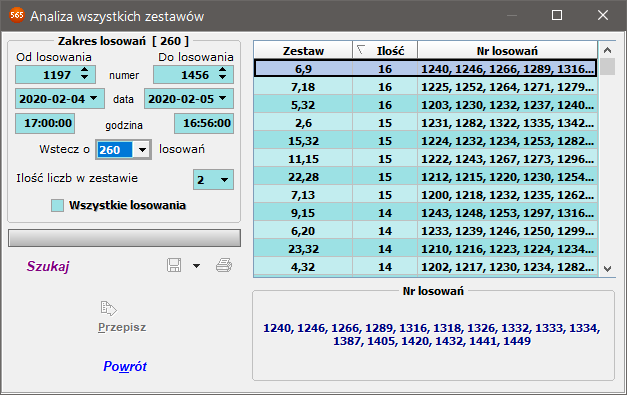This screenshot has height=395, width=627.
Task: Select the row with set 7,13
Action: [x=425, y=195]
